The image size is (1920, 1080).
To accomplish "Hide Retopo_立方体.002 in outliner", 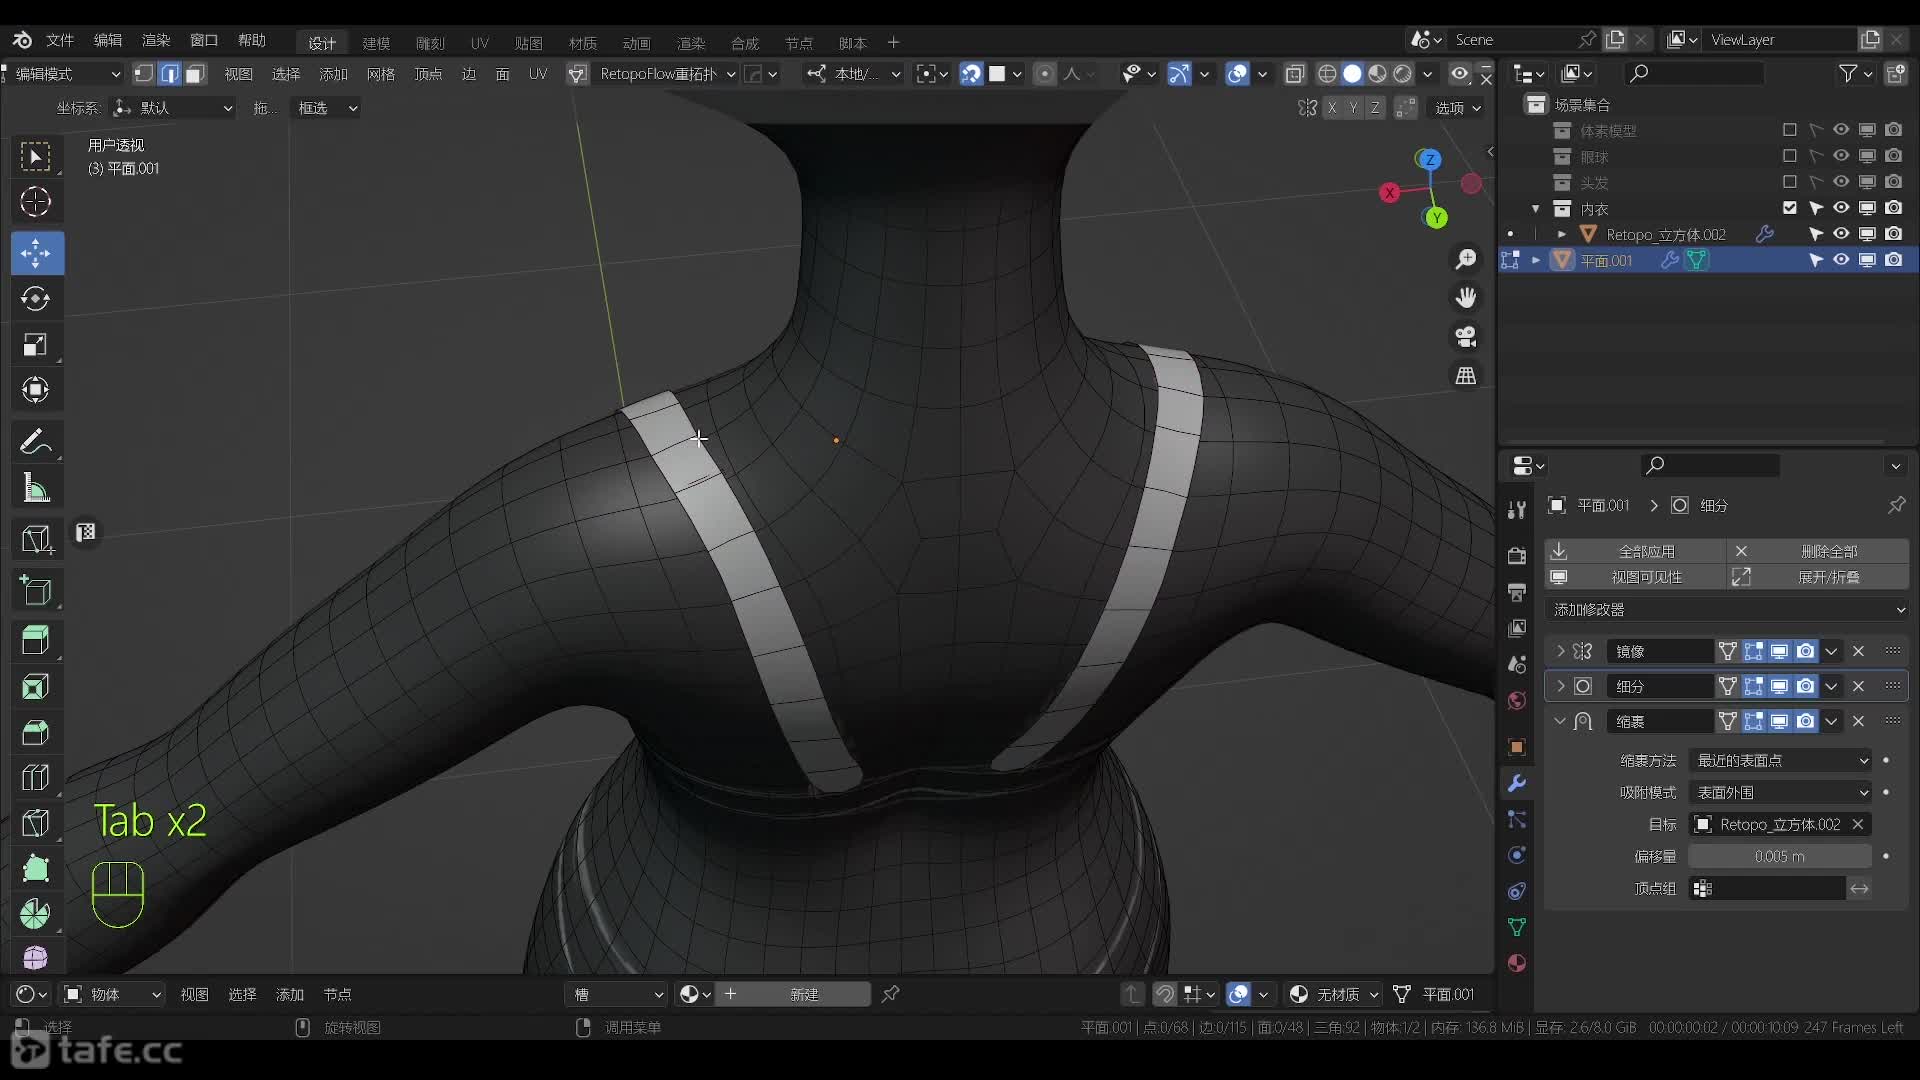I will click(x=1841, y=234).
